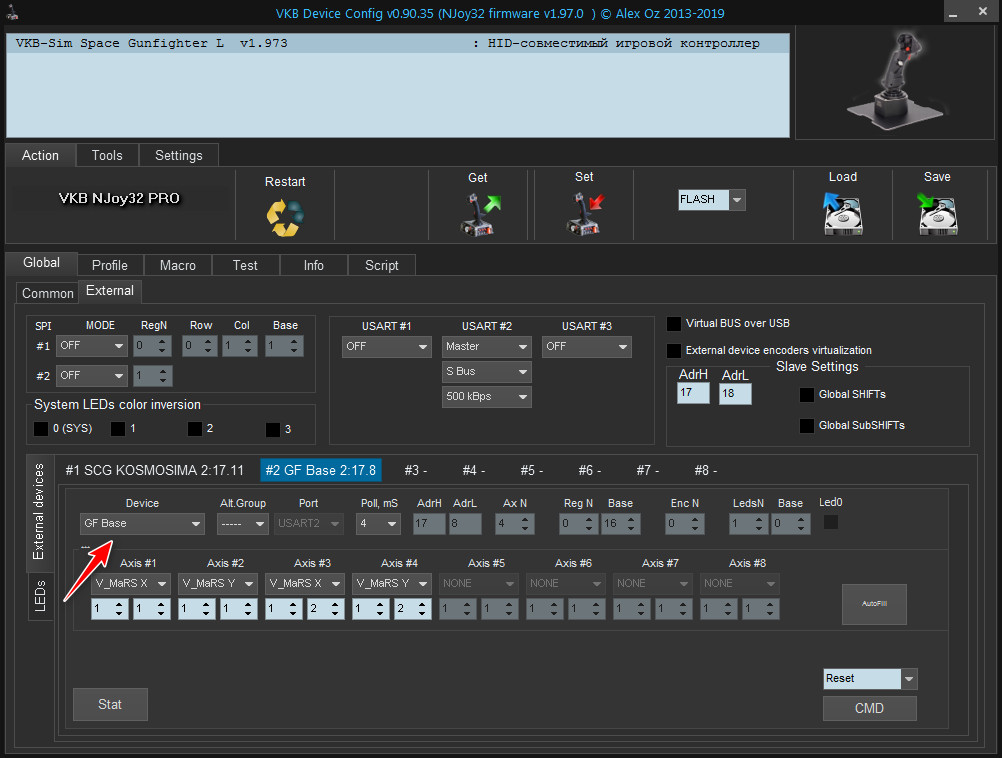1002x758 pixels.
Task: Open the Reset command dropdown
Action: [870, 679]
